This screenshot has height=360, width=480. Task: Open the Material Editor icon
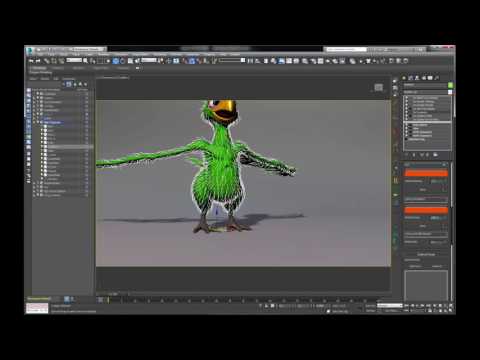(305, 61)
